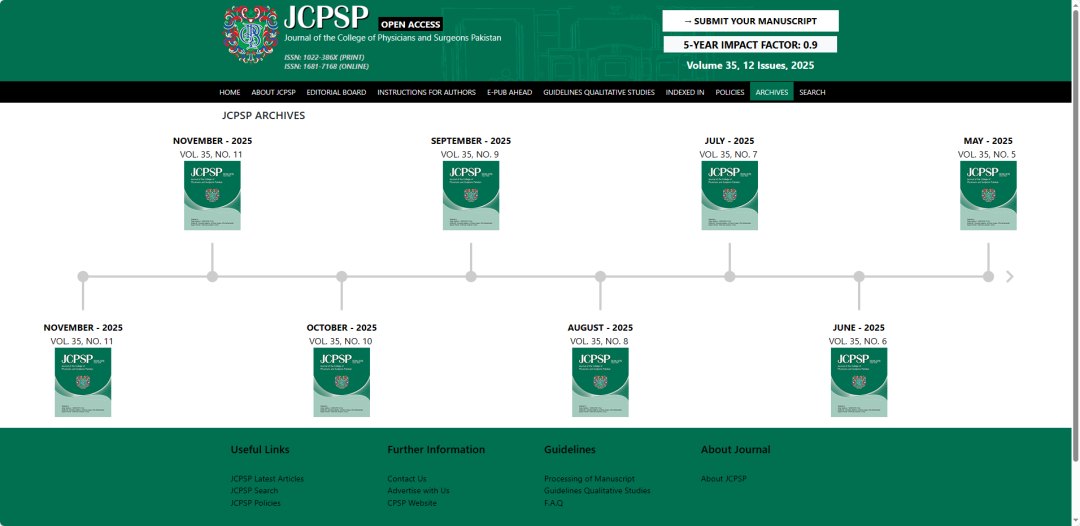Viewport: 1080px width, 526px height.
Task: Open the E-Pub Ahead menu item
Action: click(x=510, y=92)
